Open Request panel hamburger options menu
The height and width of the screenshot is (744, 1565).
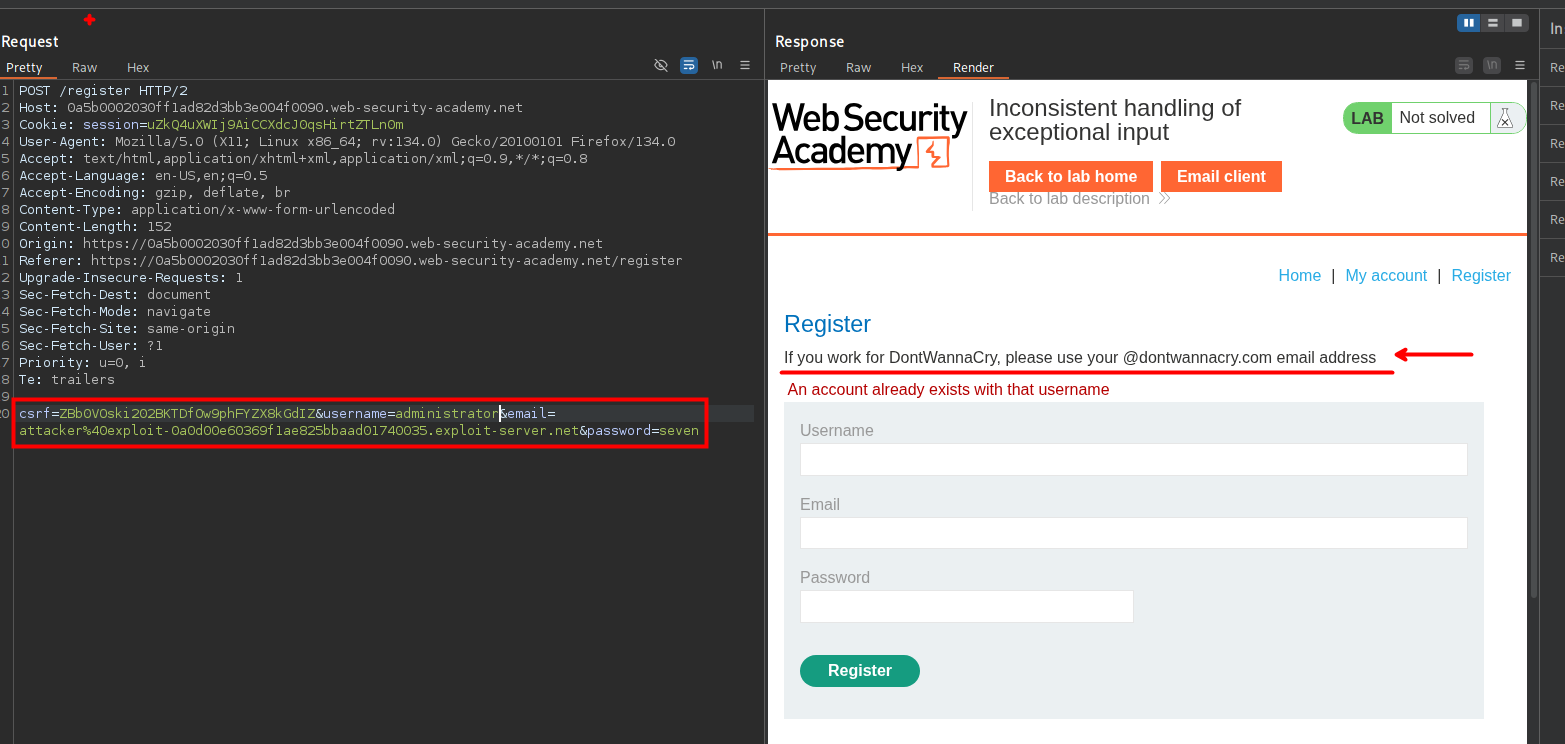tap(745, 65)
